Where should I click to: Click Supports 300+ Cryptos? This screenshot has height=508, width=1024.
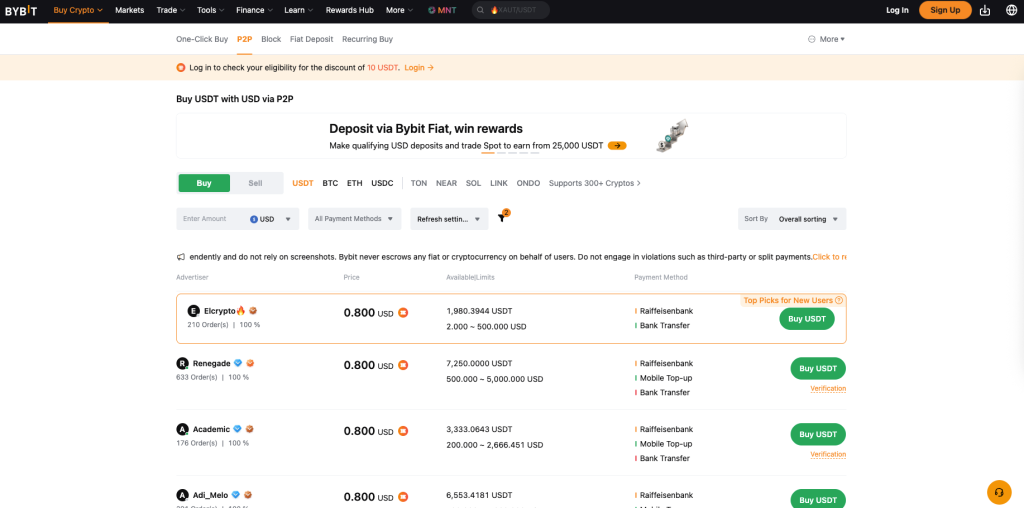(x=594, y=183)
